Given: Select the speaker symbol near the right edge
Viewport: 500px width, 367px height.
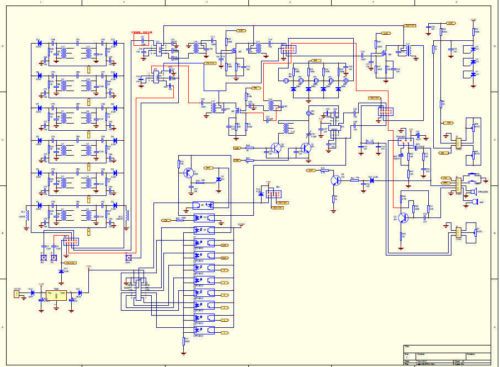Looking at the screenshot, I should (473, 192).
